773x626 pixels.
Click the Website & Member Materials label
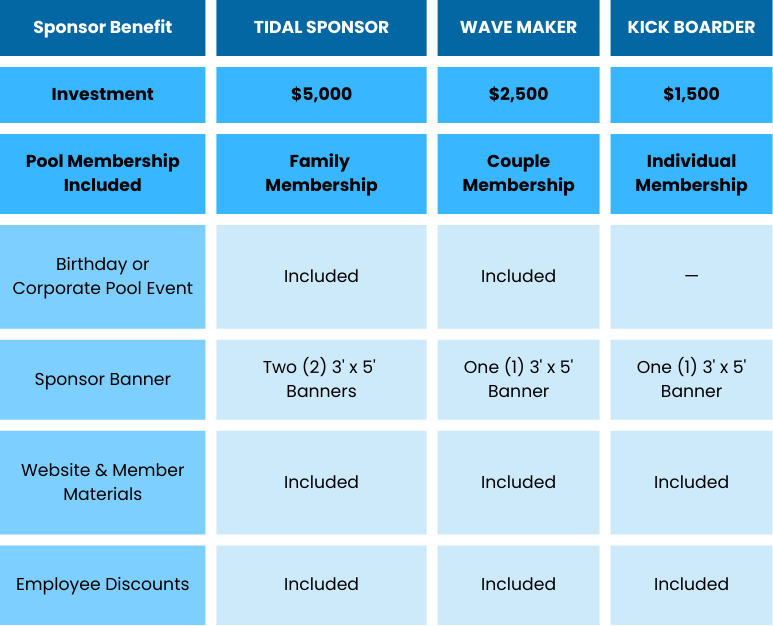(103, 482)
